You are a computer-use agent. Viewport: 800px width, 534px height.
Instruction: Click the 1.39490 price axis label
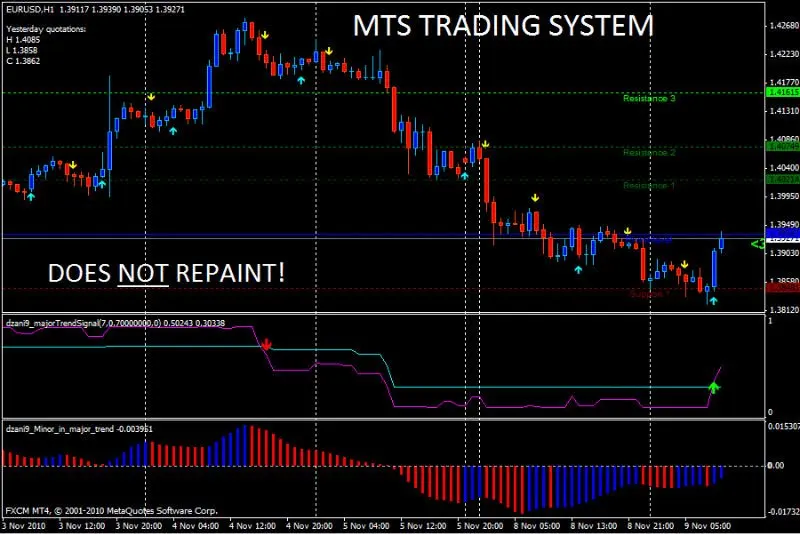[784, 224]
